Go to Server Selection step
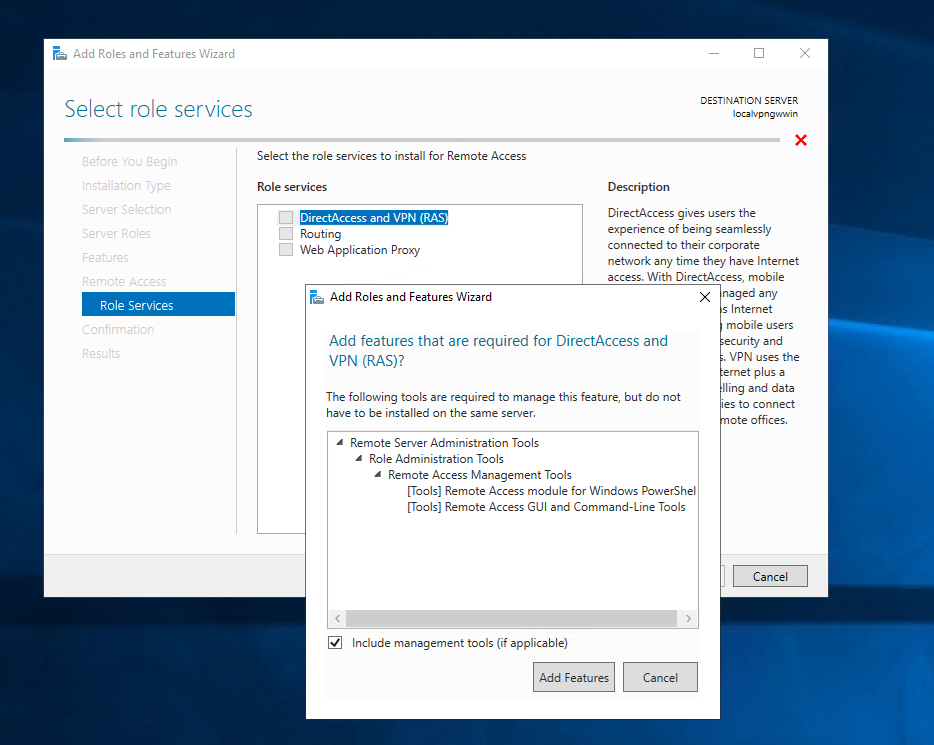The height and width of the screenshot is (745, 934). [126, 210]
